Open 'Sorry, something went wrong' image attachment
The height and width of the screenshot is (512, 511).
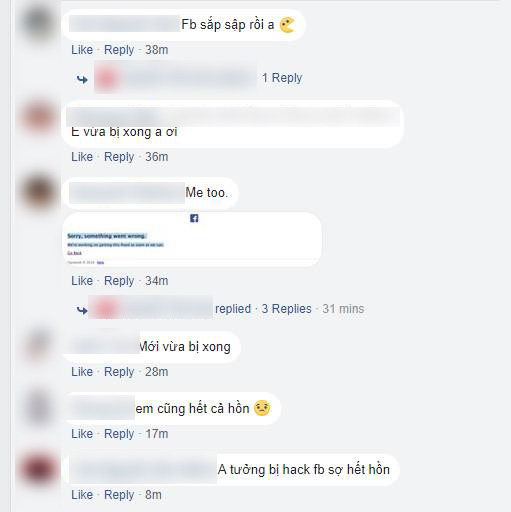point(192,239)
